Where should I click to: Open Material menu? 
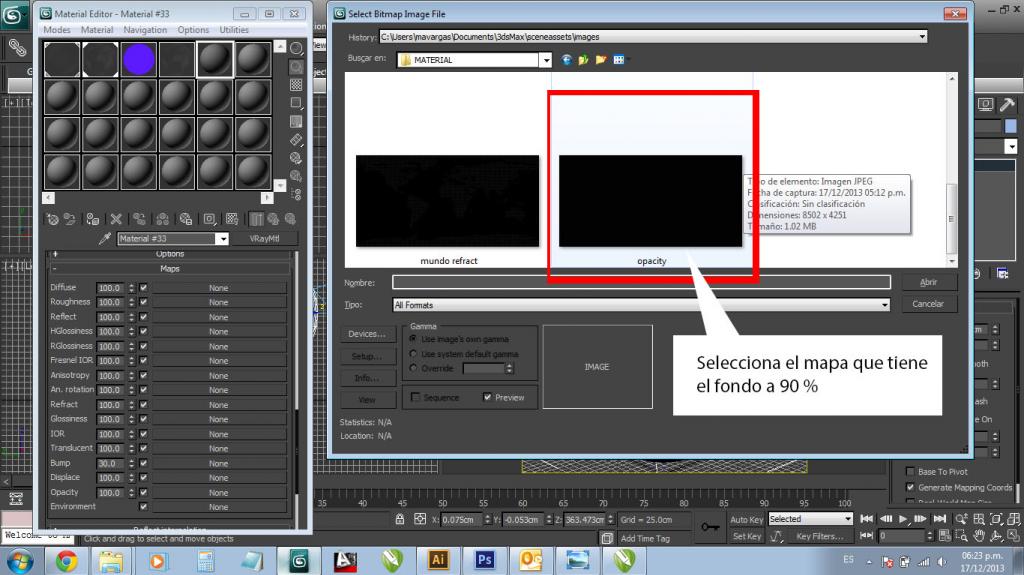97,30
